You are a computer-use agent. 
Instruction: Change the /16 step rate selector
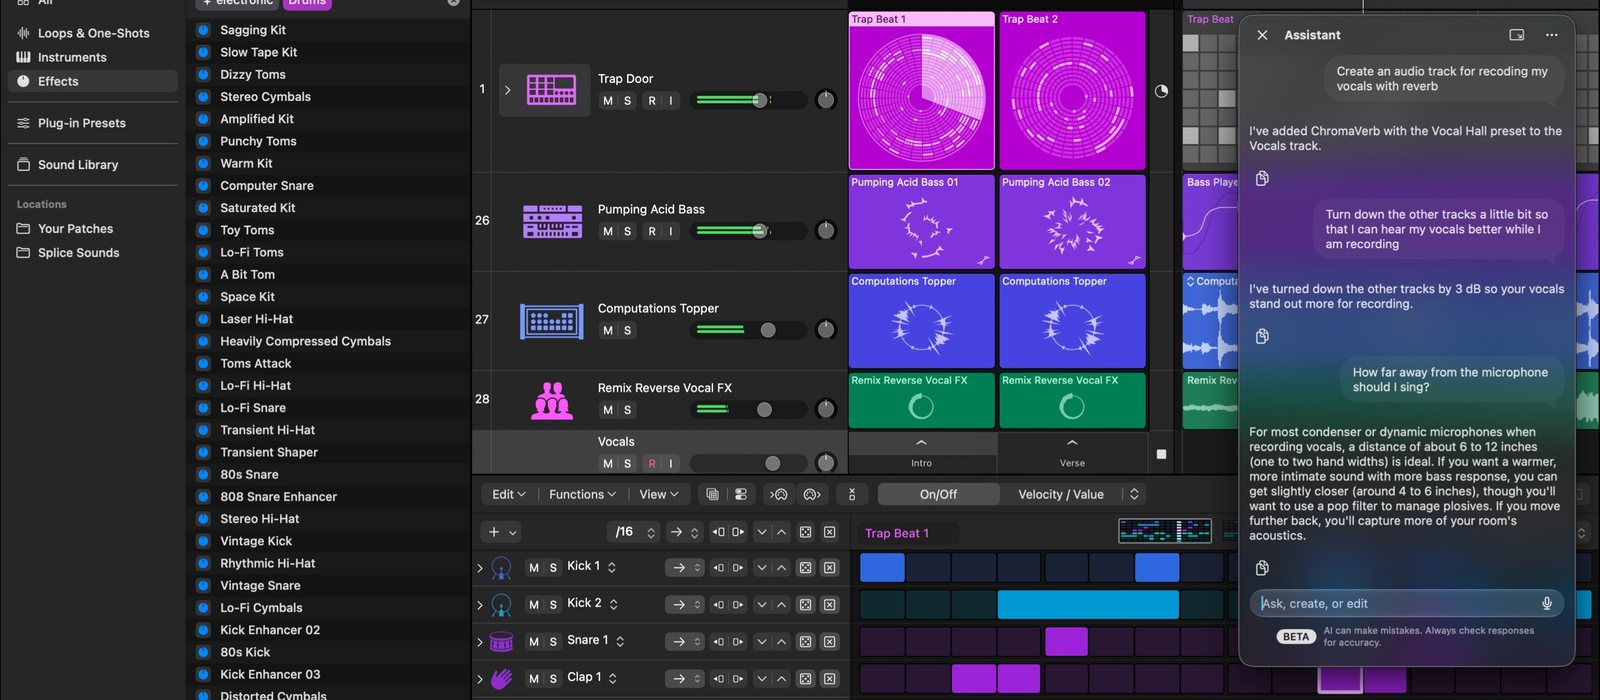pos(635,532)
